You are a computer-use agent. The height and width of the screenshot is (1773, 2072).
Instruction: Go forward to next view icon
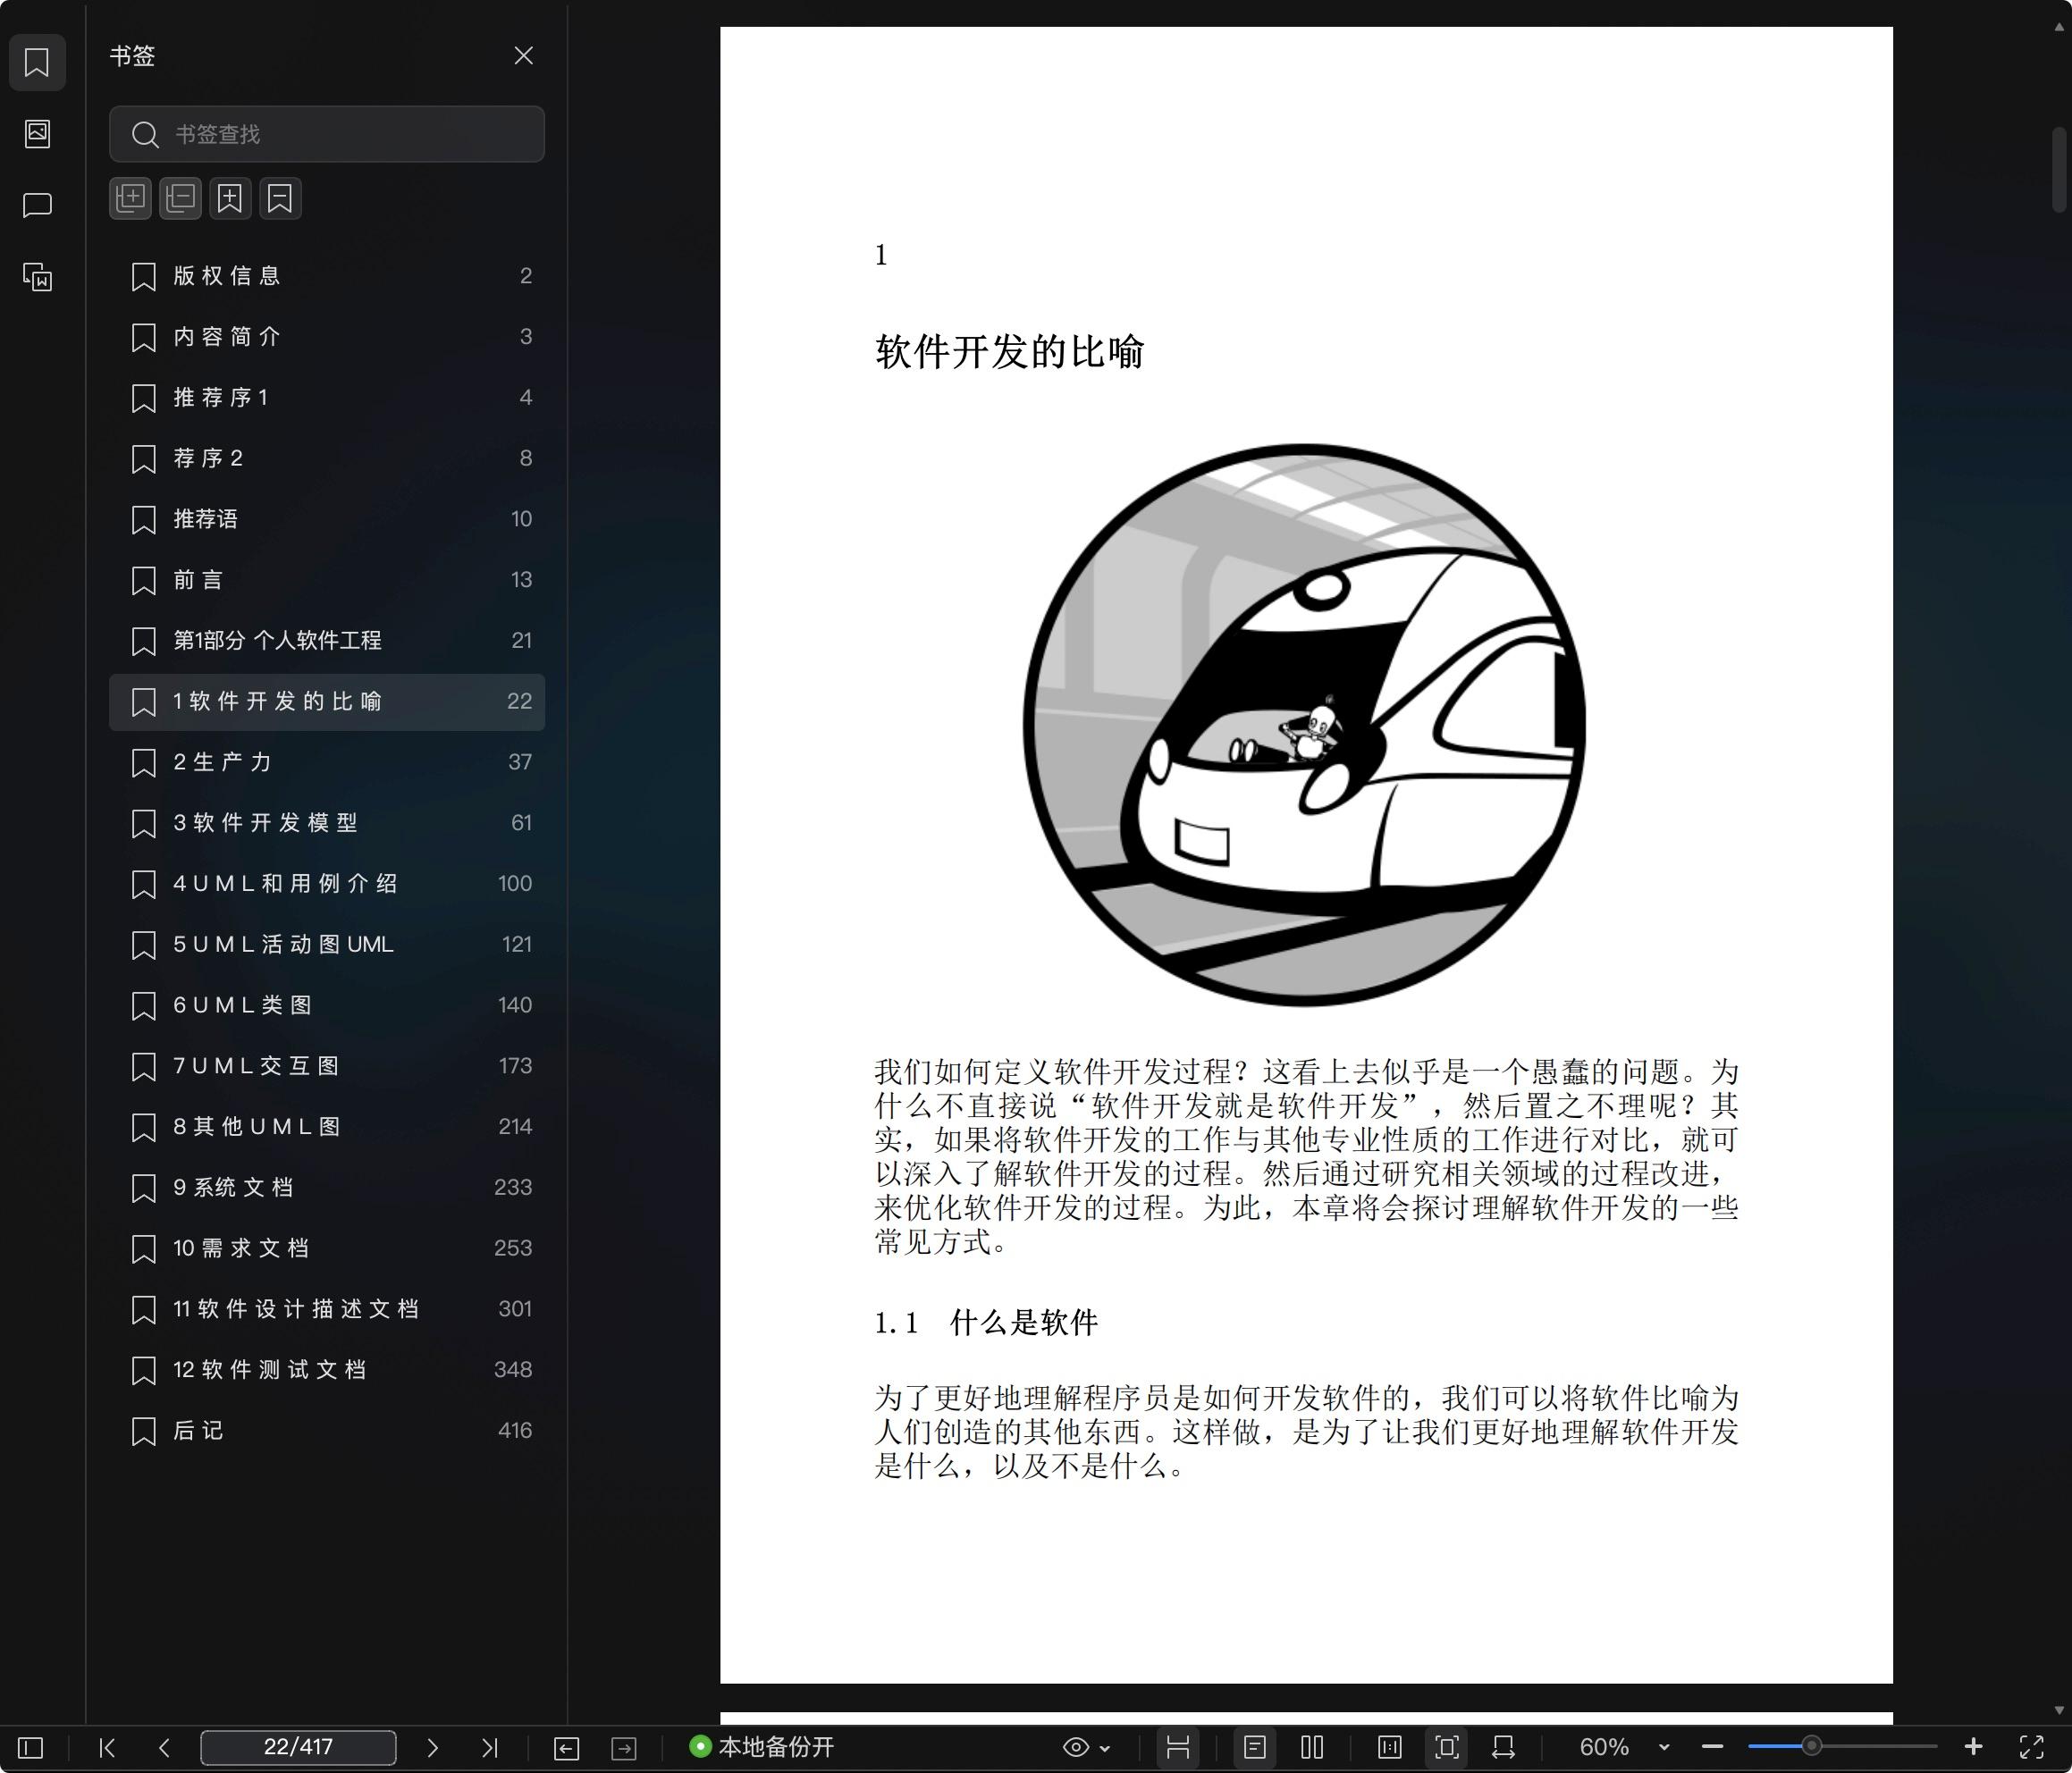[624, 1747]
